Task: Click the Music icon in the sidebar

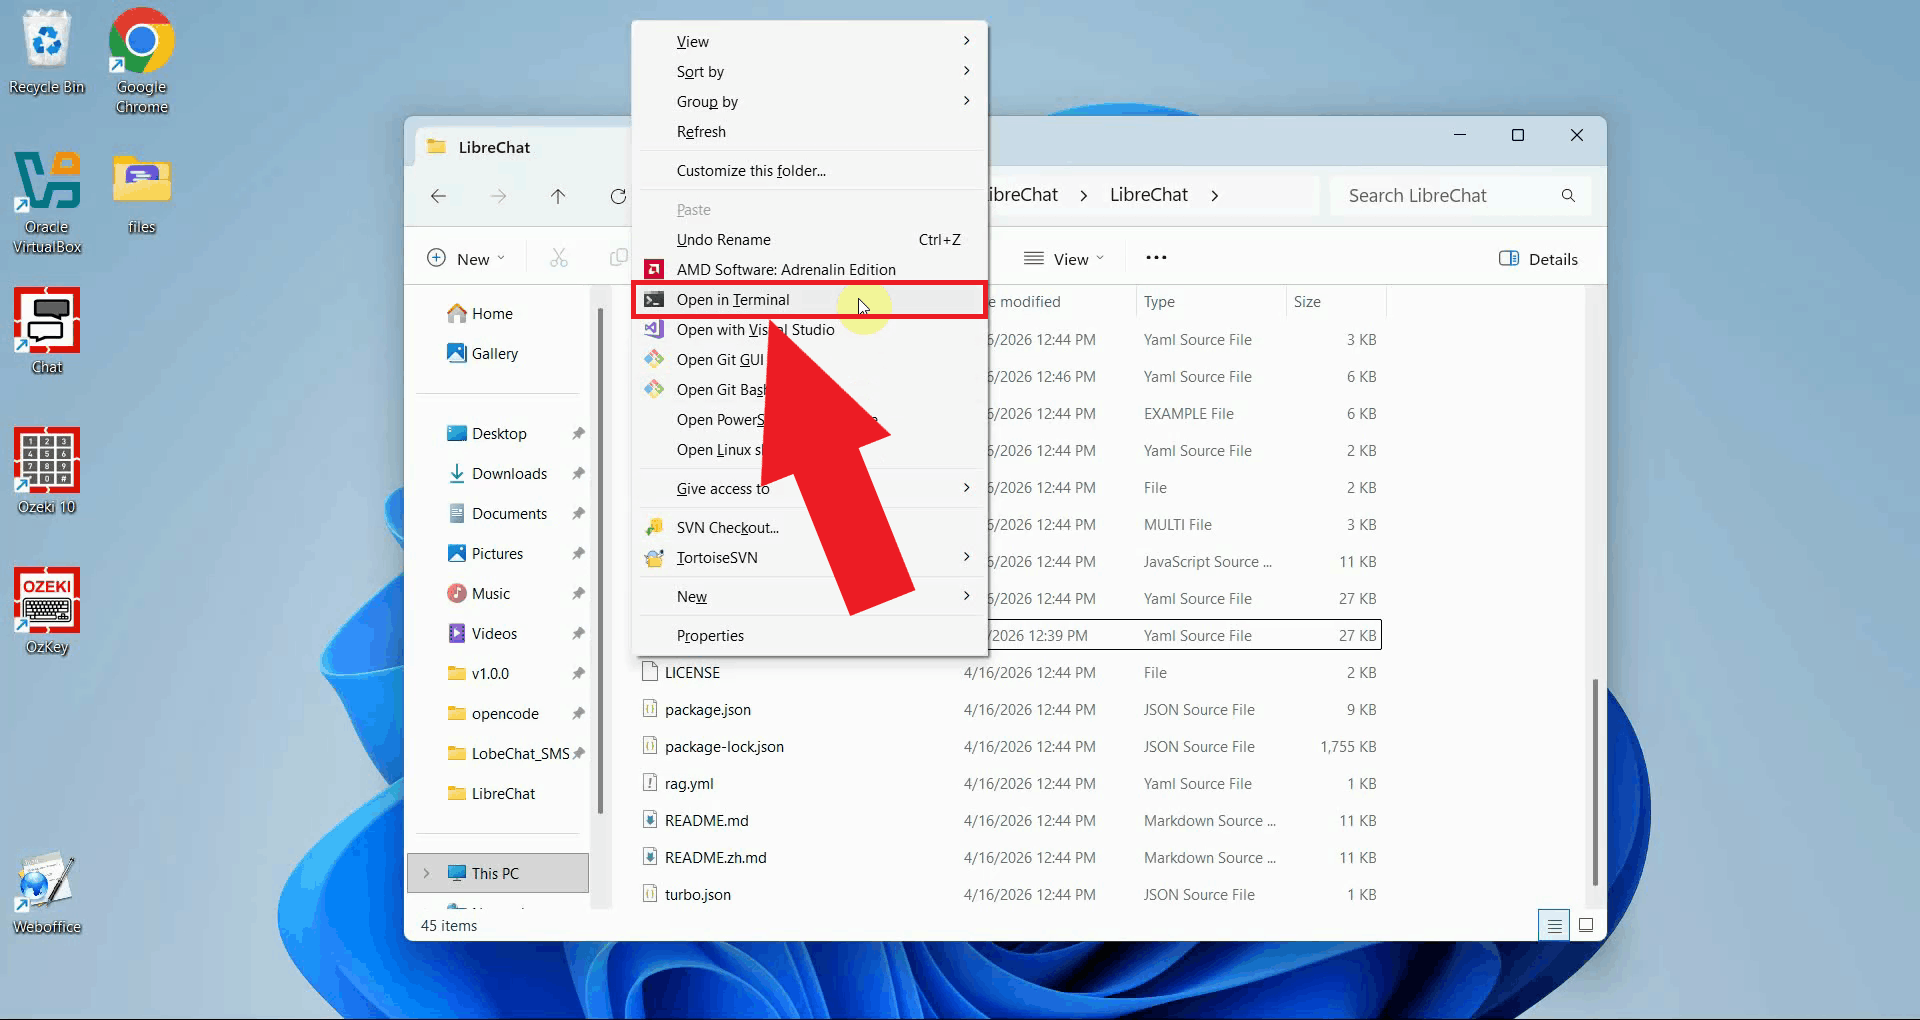Action: tap(457, 593)
